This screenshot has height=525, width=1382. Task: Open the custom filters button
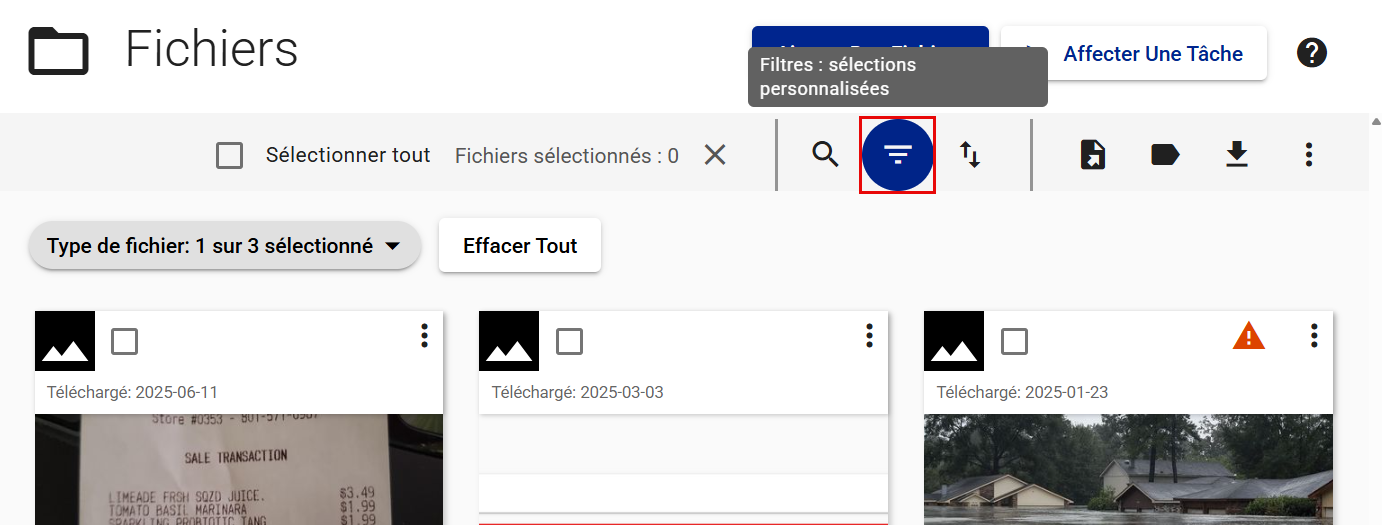[897, 155]
